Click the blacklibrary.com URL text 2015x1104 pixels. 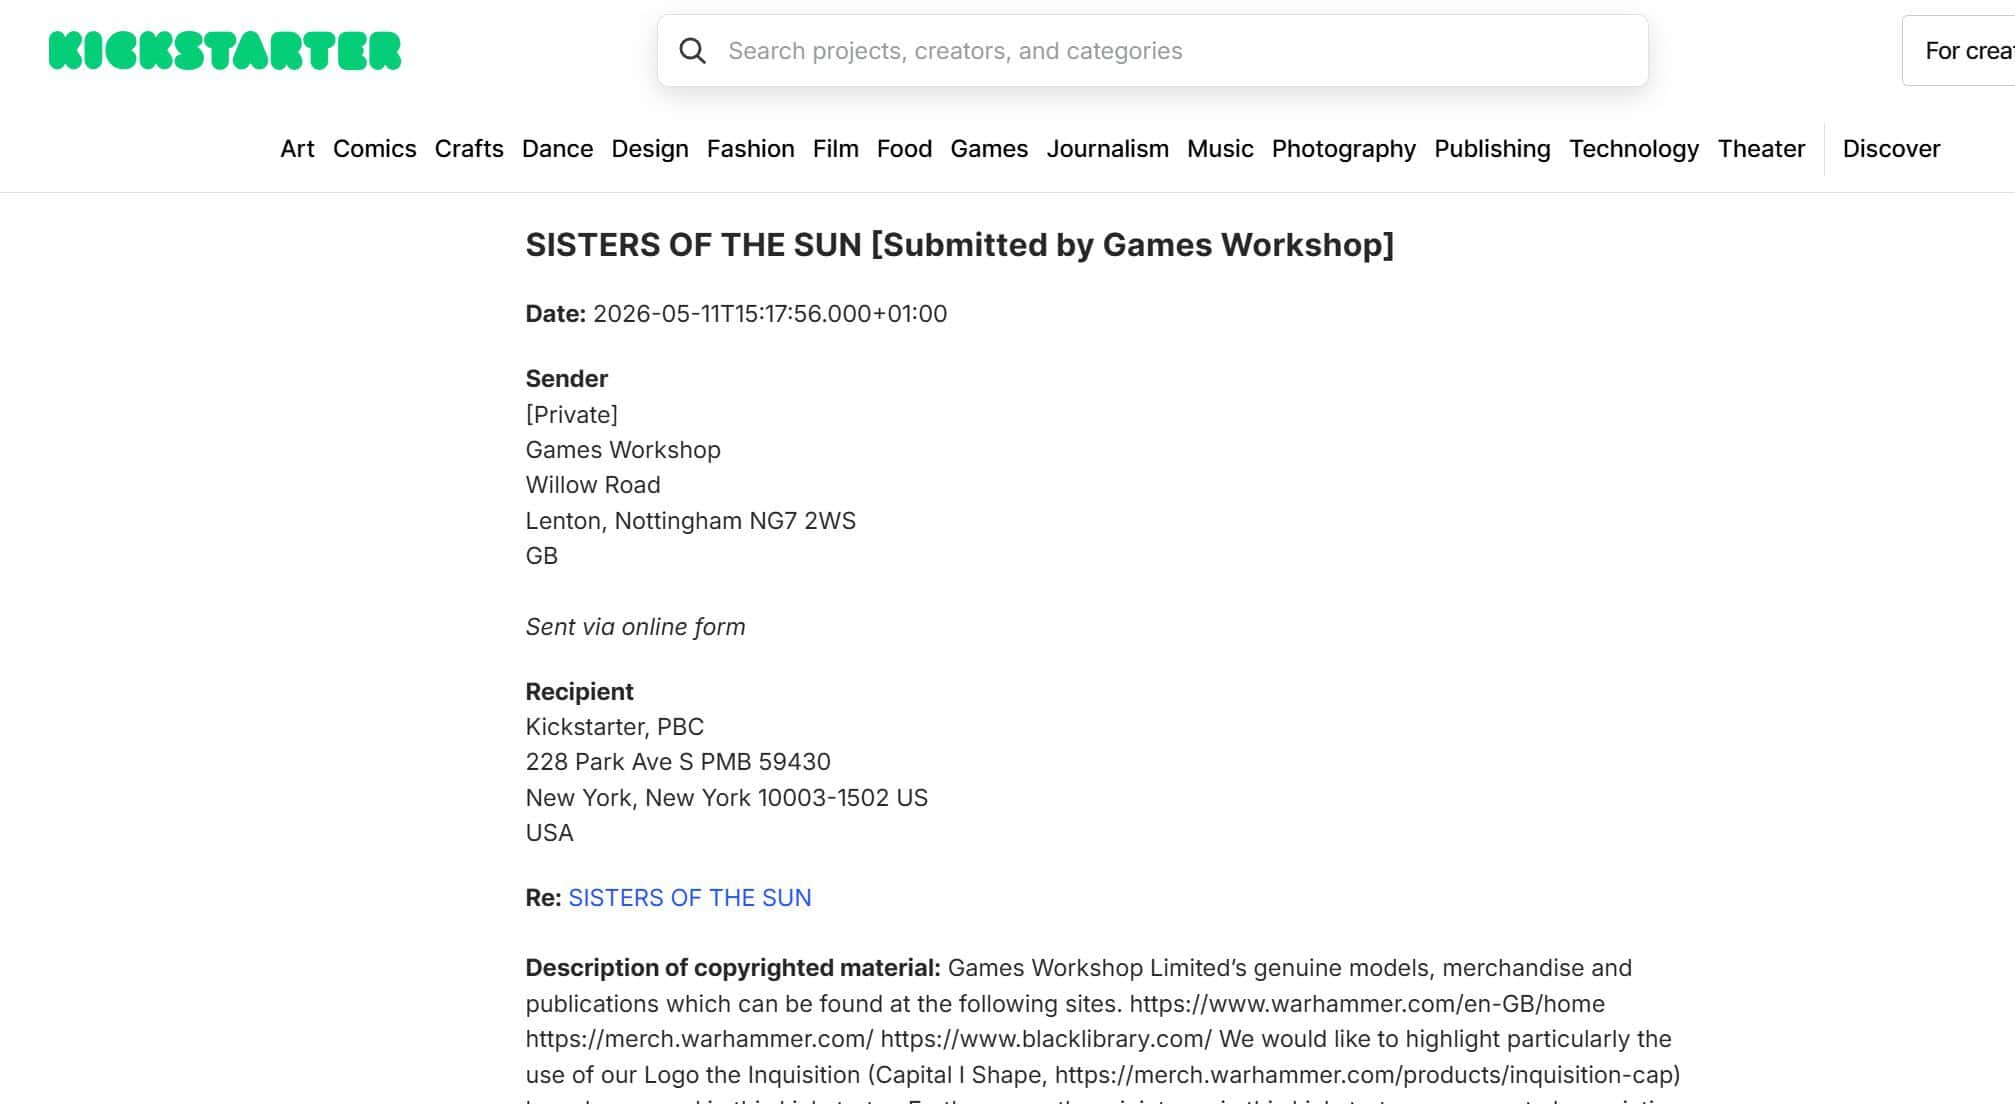pyautogui.click(x=1046, y=1039)
